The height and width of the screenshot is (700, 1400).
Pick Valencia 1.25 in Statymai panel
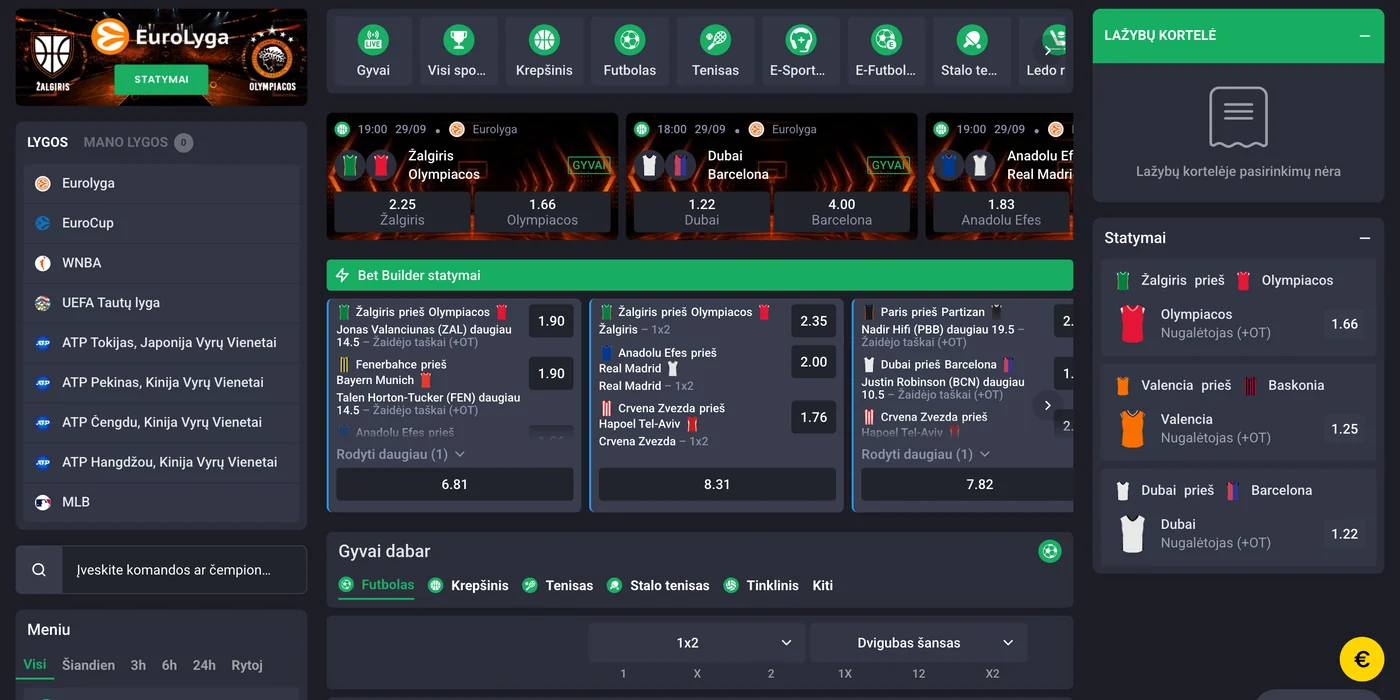1344,429
